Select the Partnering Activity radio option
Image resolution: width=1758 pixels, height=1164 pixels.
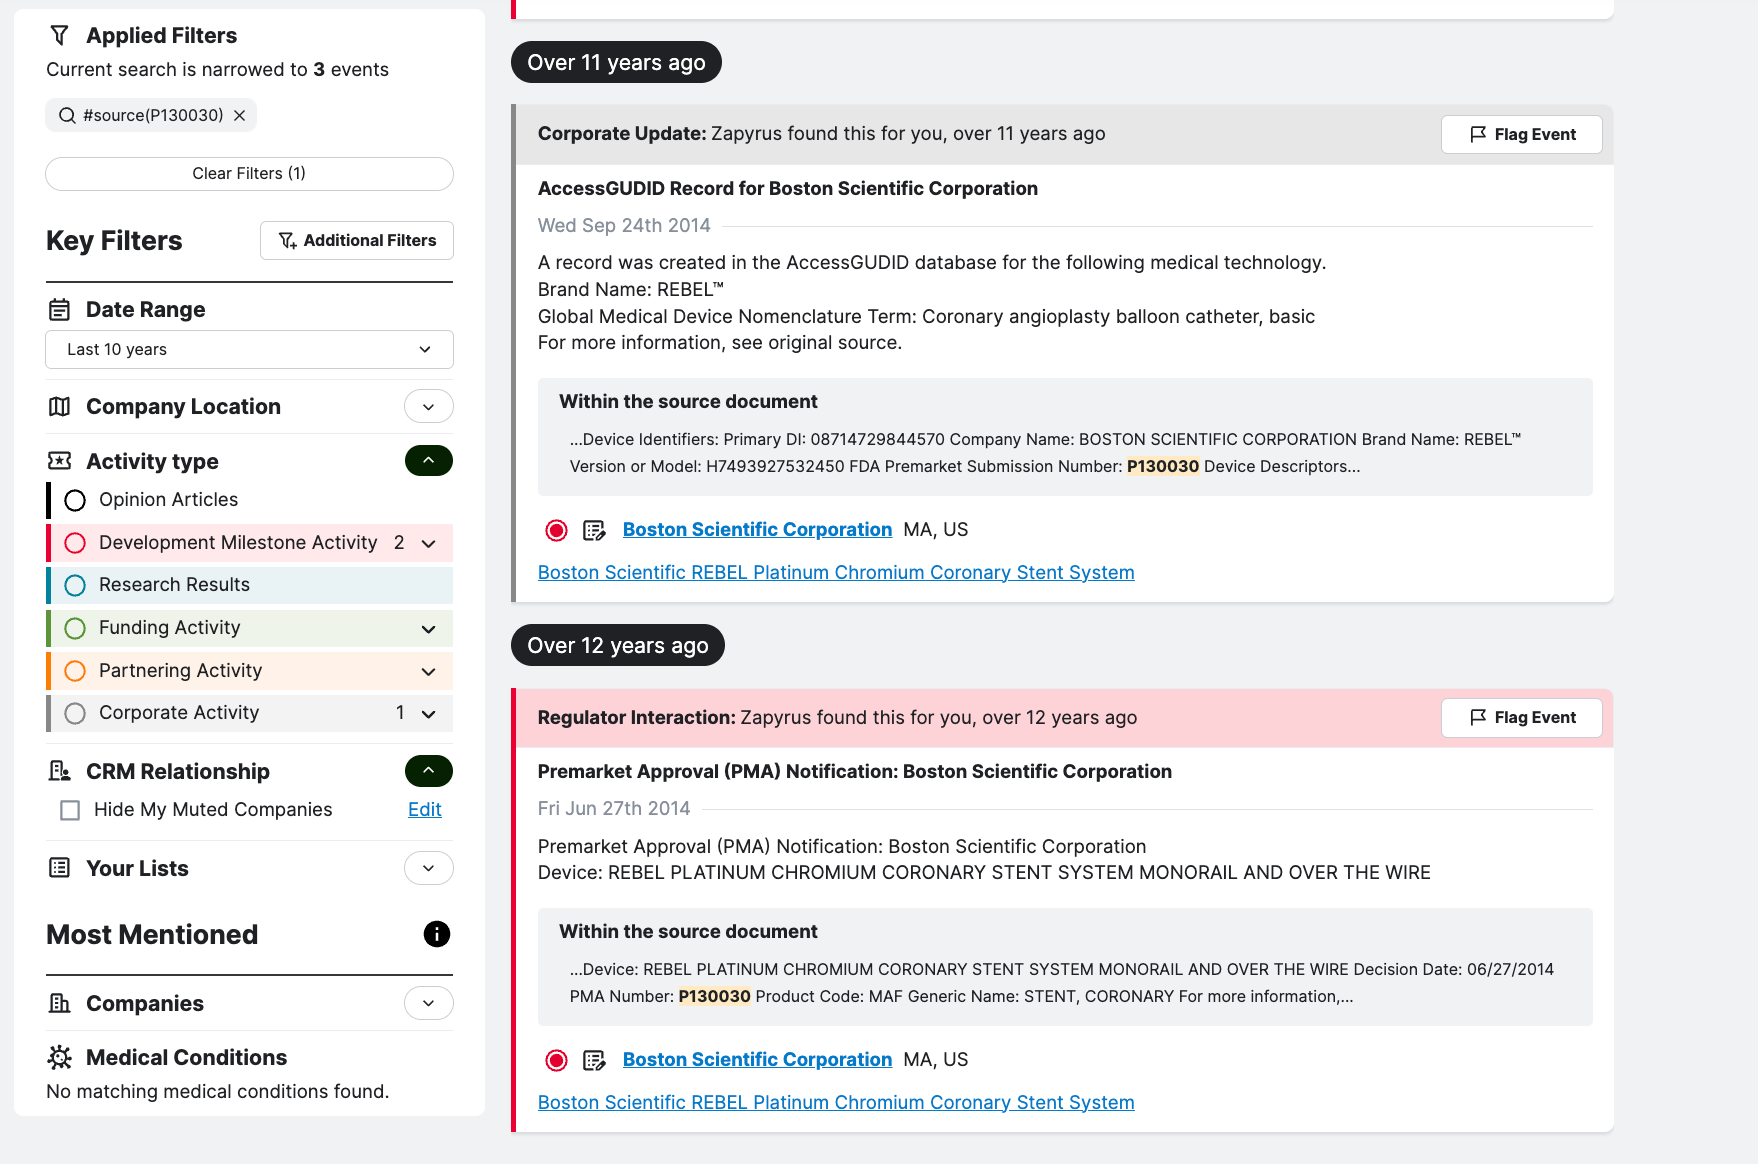coord(75,671)
